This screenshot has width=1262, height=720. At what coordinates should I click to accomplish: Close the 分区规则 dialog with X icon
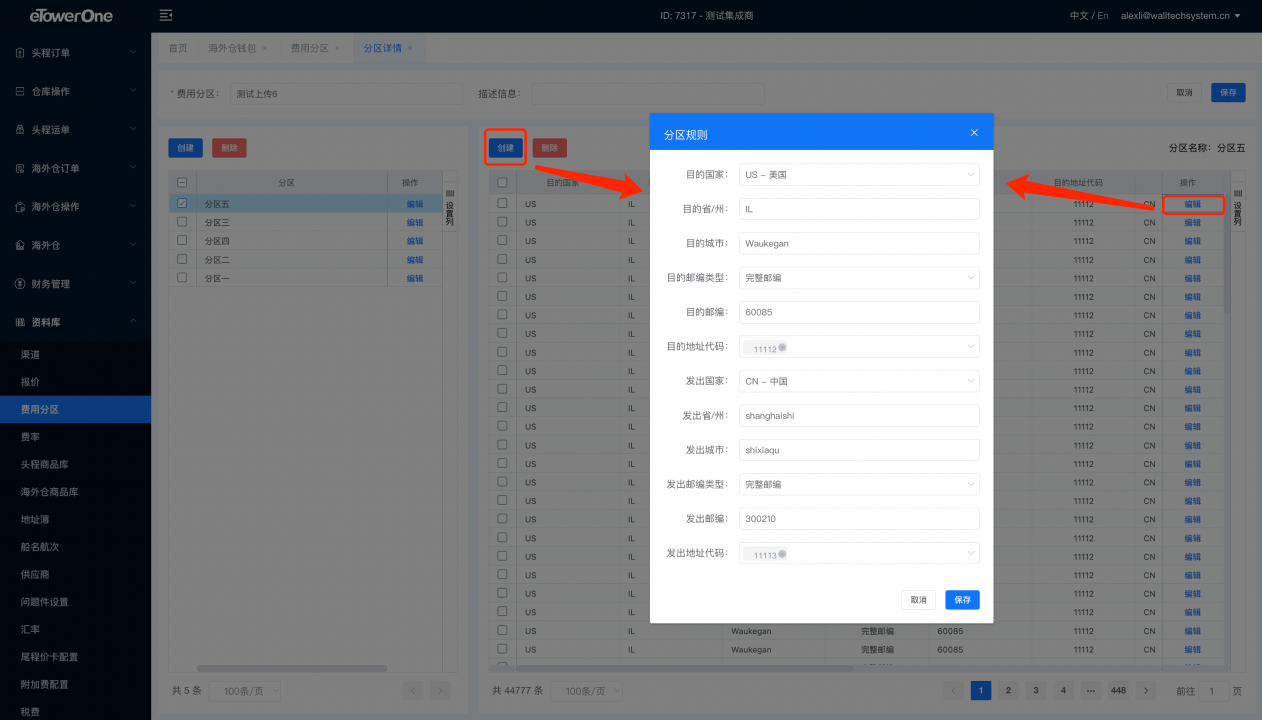point(974,133)
